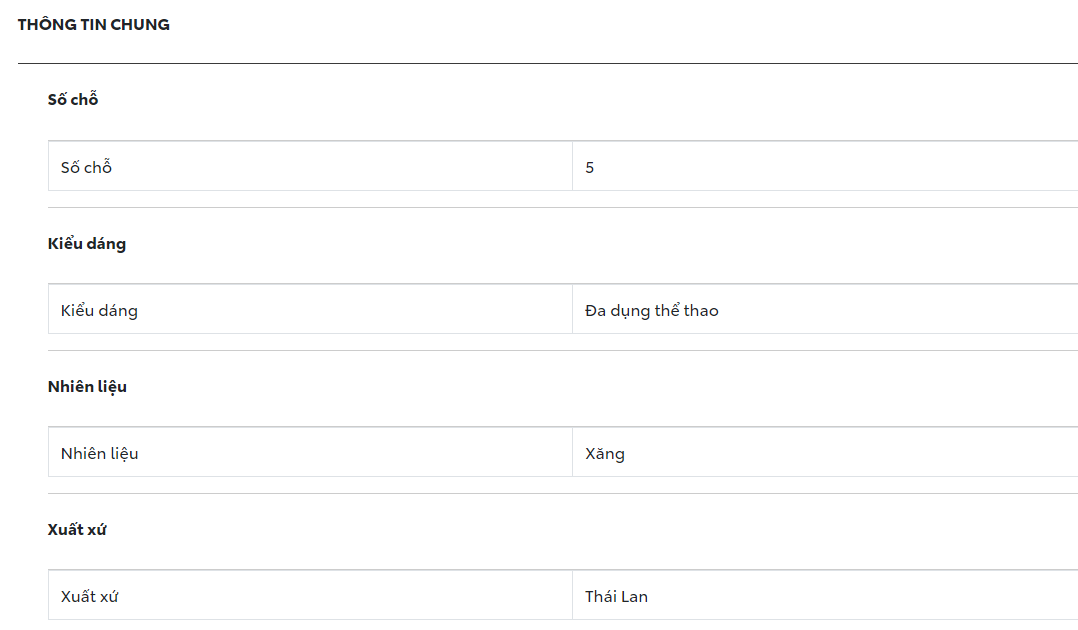
Task: Select the Thái Lan origin value
Action: [617, 597]
